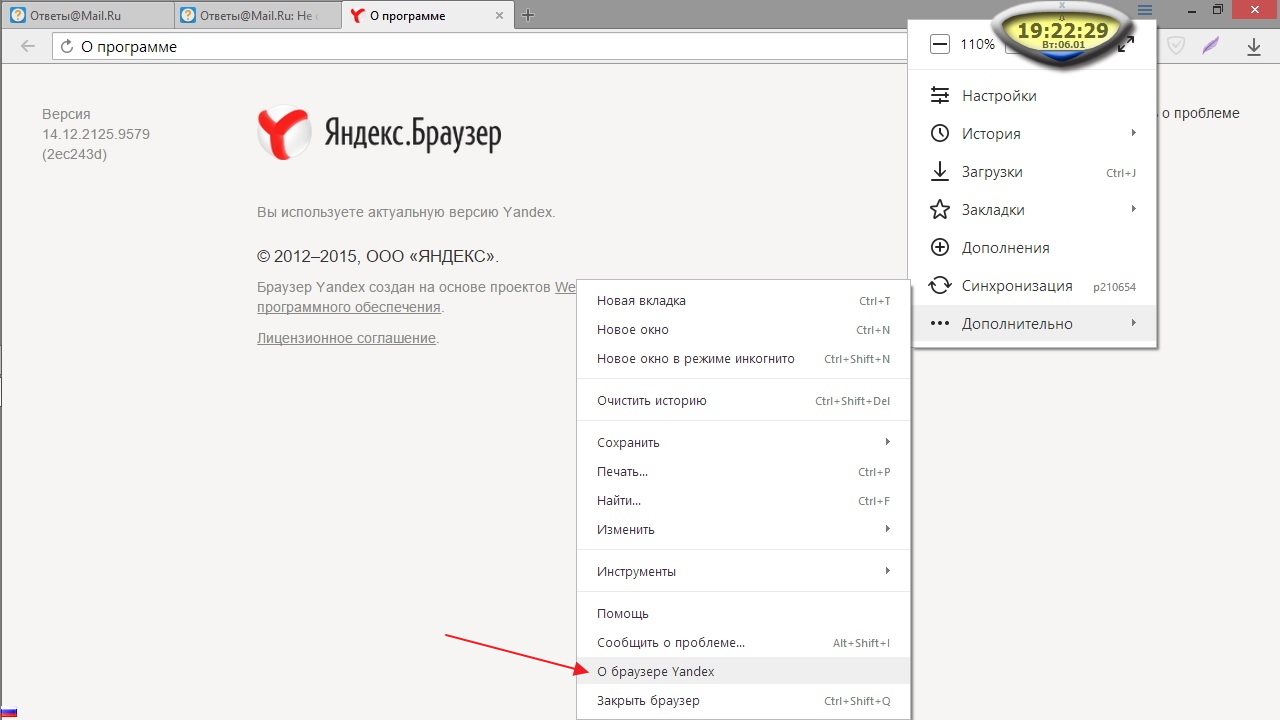Click the History clock icon

940,134
